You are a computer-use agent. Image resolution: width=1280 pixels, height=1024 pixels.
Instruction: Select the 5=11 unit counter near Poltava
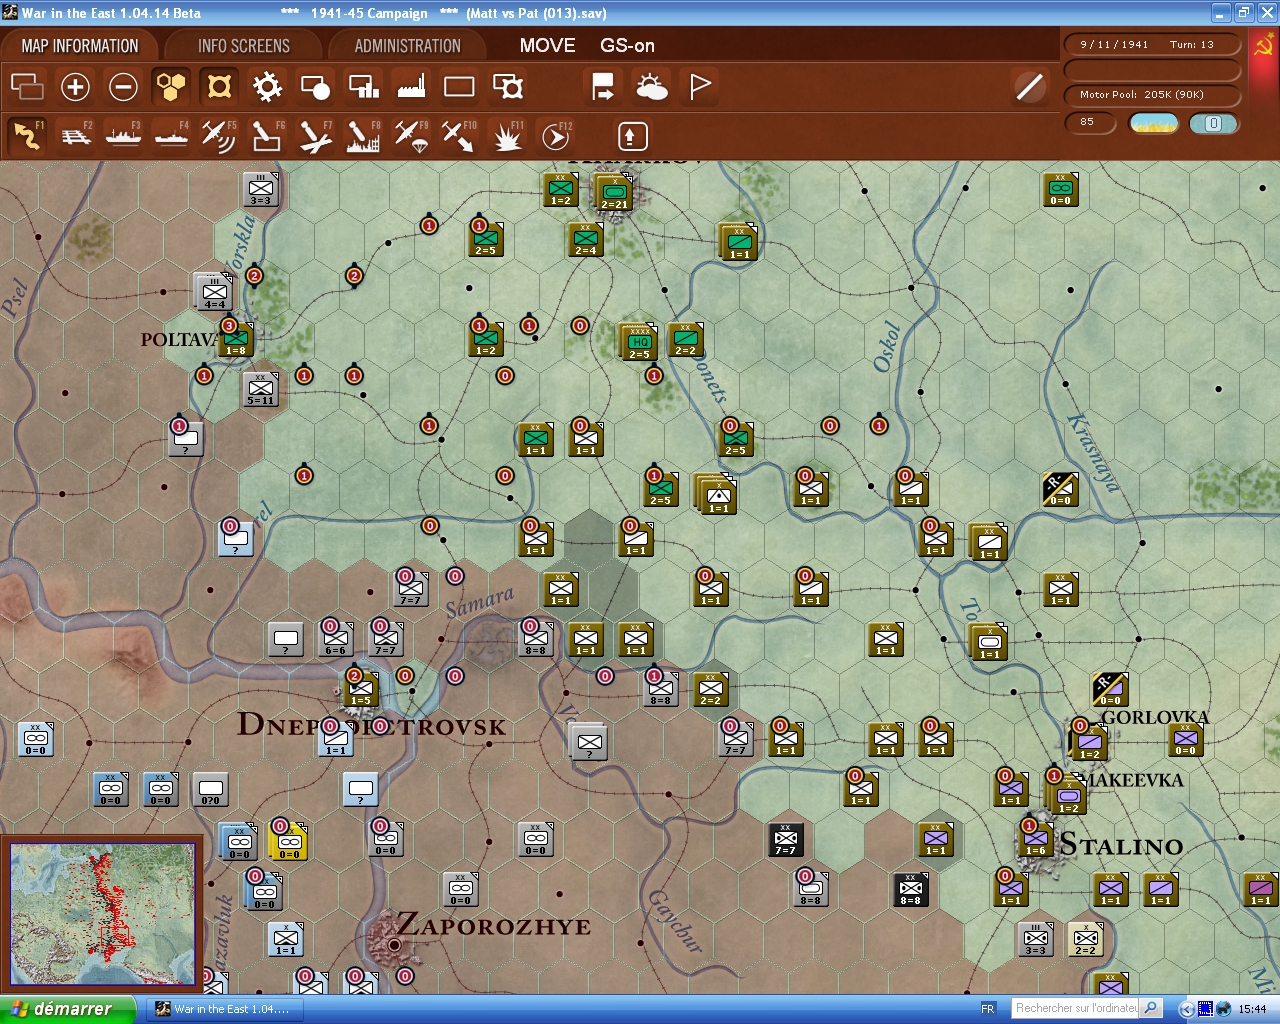coord(260,390)
